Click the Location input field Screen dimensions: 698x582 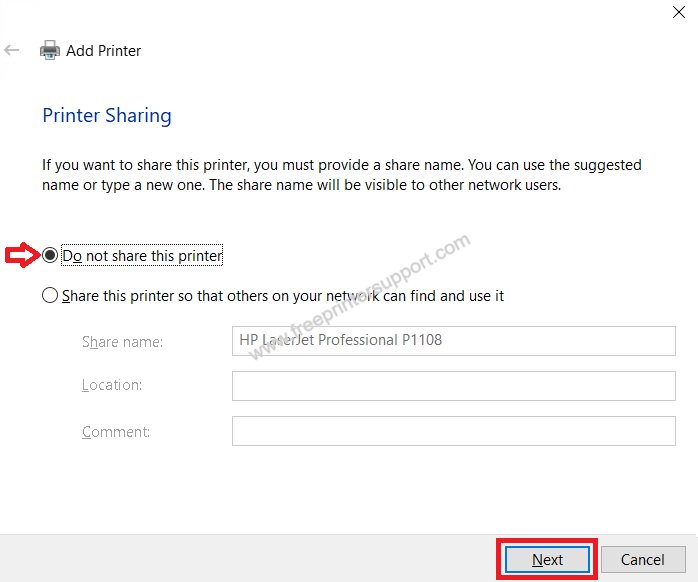453,385
